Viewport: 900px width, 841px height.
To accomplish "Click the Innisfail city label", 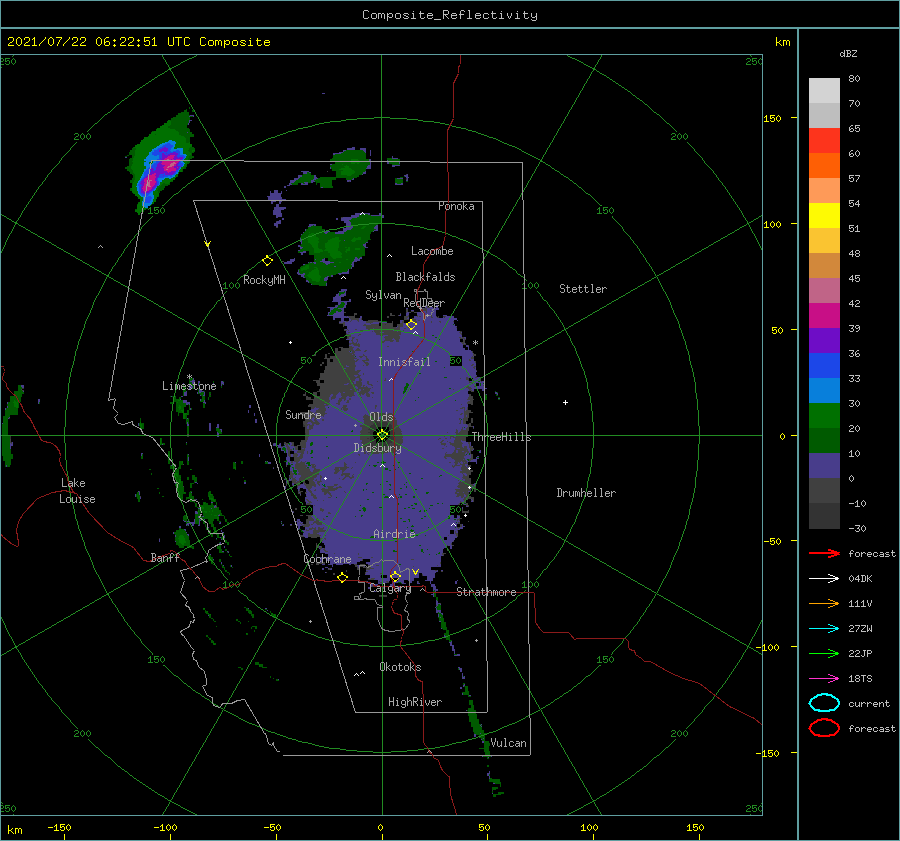I will click(404, 362).
